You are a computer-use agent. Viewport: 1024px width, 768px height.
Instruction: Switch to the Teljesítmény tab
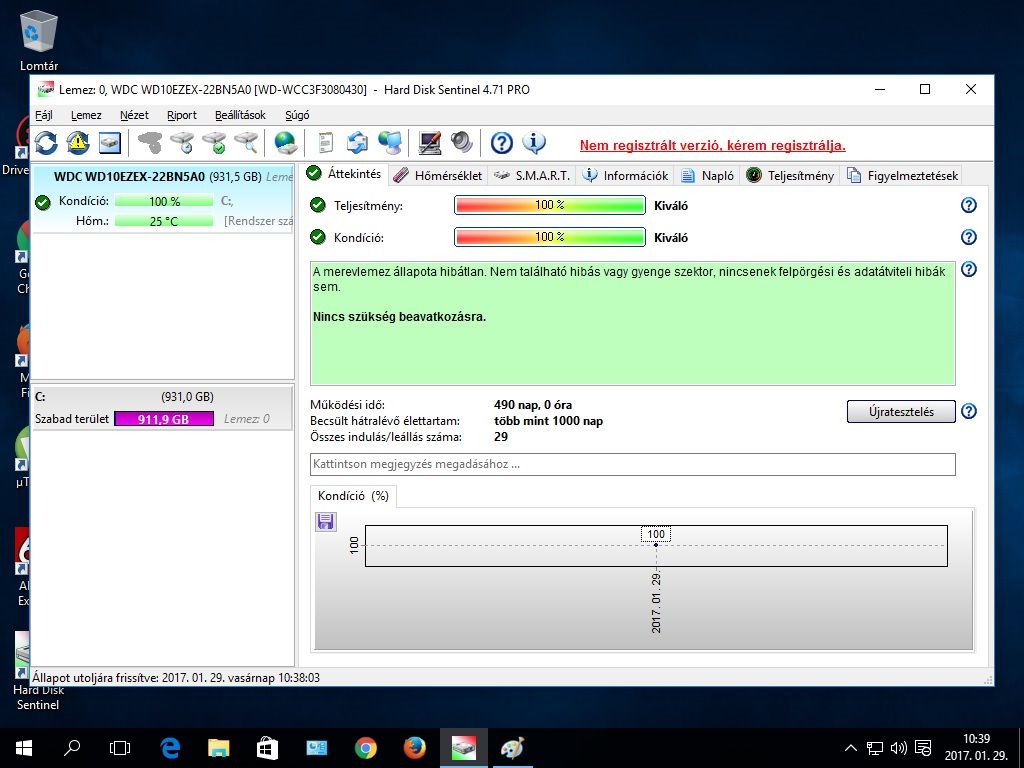click(790, 176)
